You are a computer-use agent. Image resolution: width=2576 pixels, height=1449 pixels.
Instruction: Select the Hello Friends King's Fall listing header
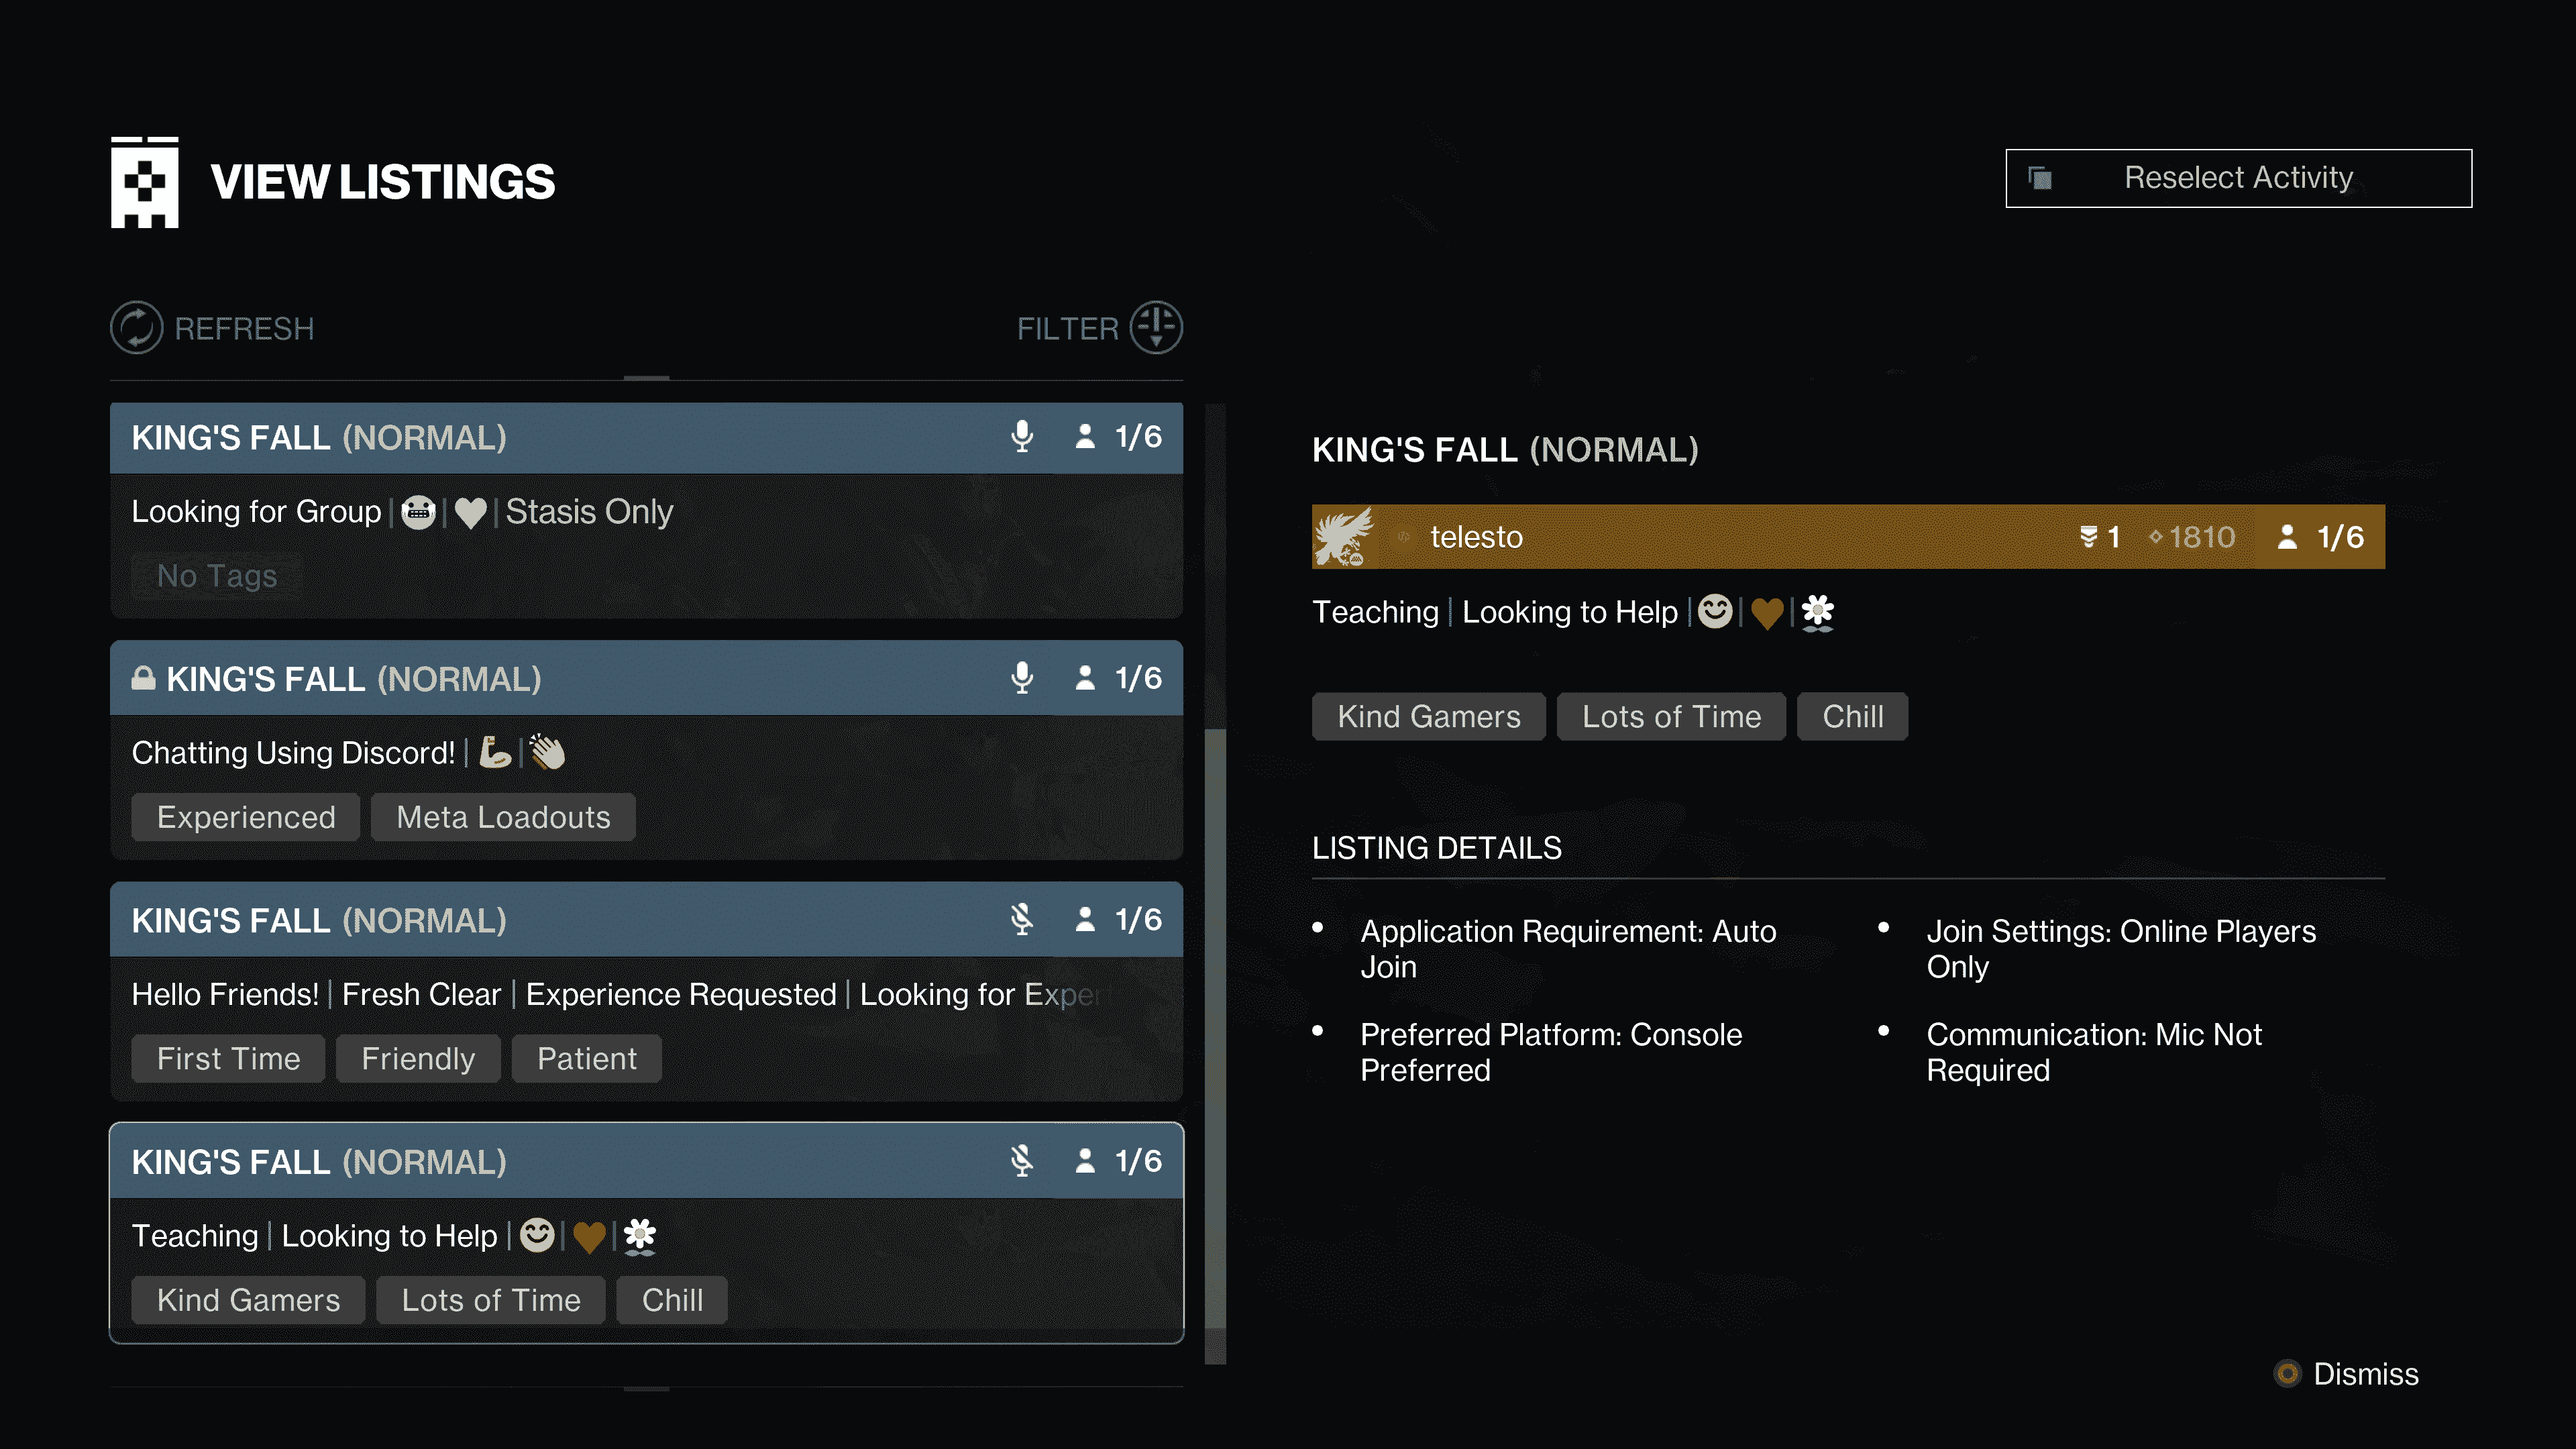pyautogui.click(x=646, y=920)
